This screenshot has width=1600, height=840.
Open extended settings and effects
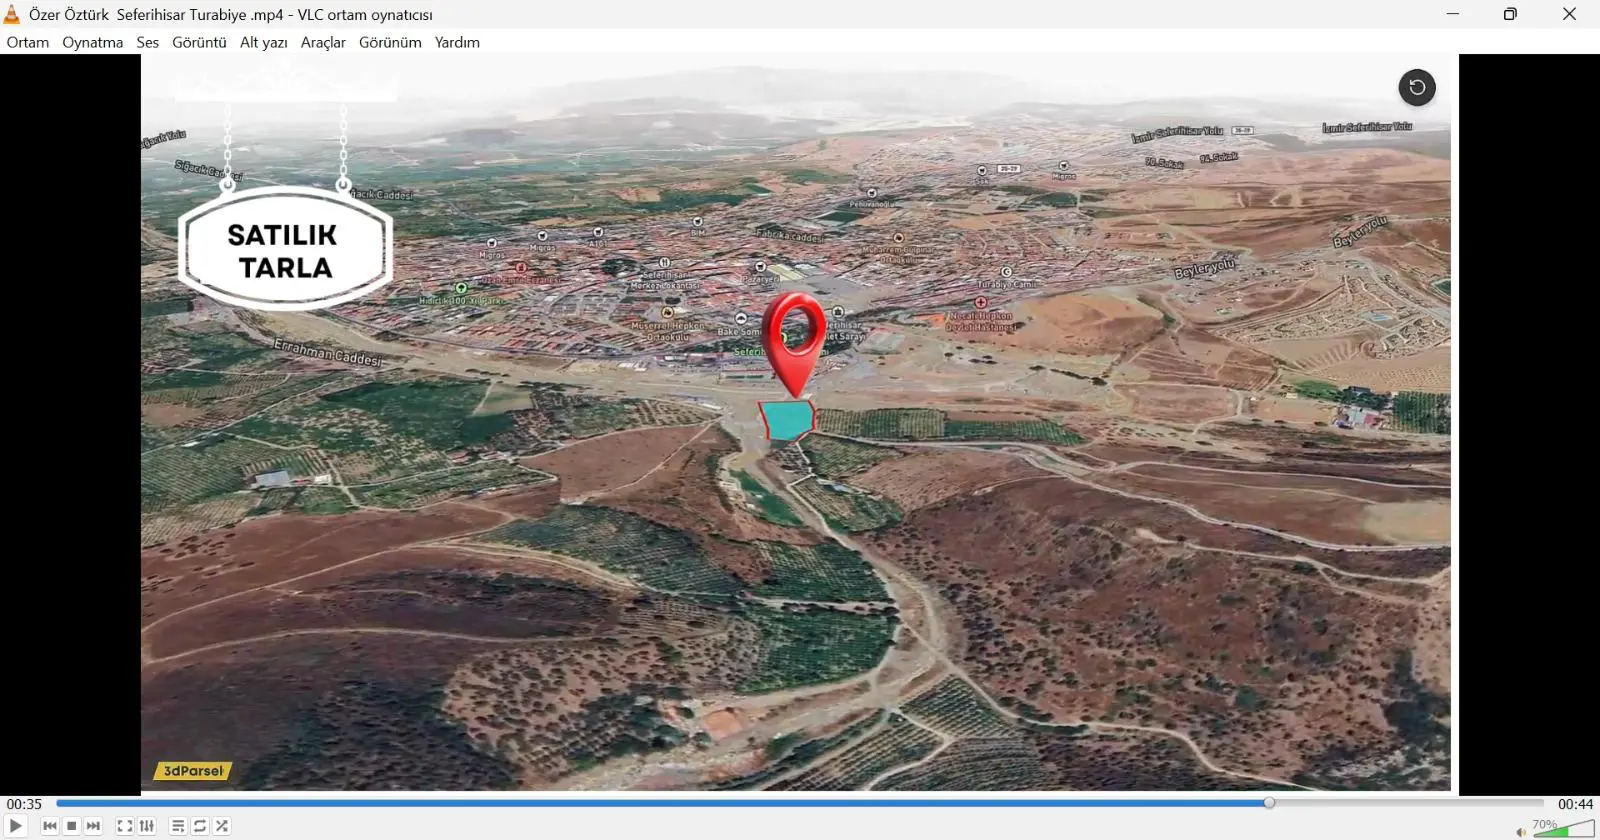[147, 826]
